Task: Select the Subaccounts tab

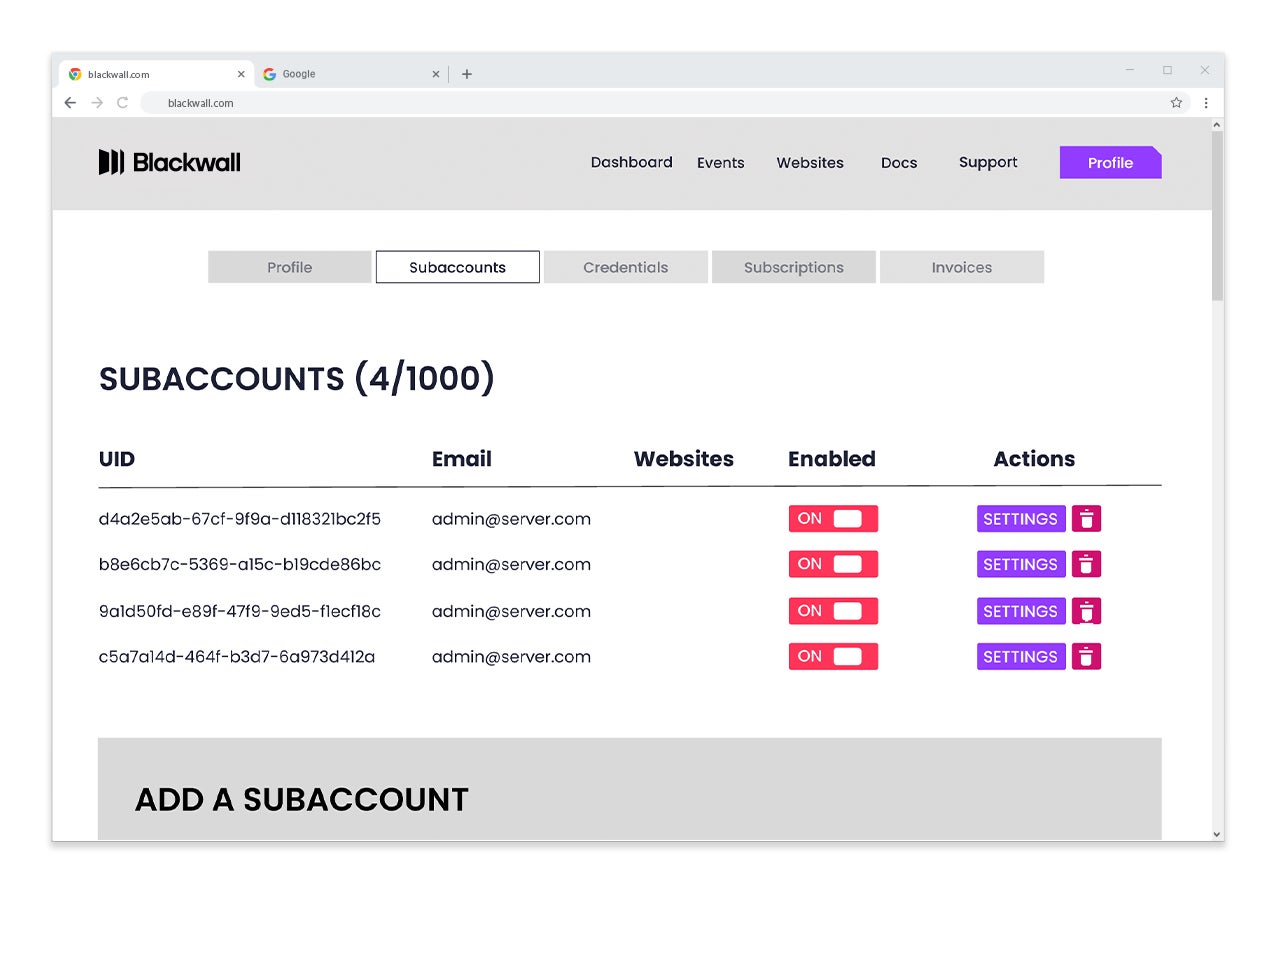Action: 458,267
